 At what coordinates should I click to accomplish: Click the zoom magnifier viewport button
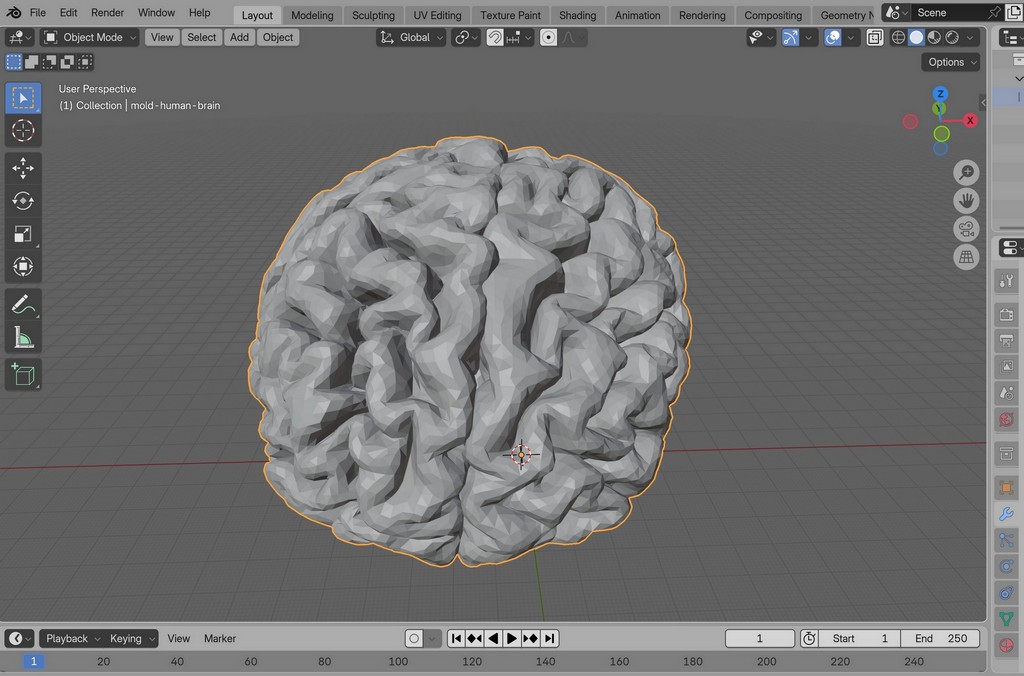tap(966, 172)
